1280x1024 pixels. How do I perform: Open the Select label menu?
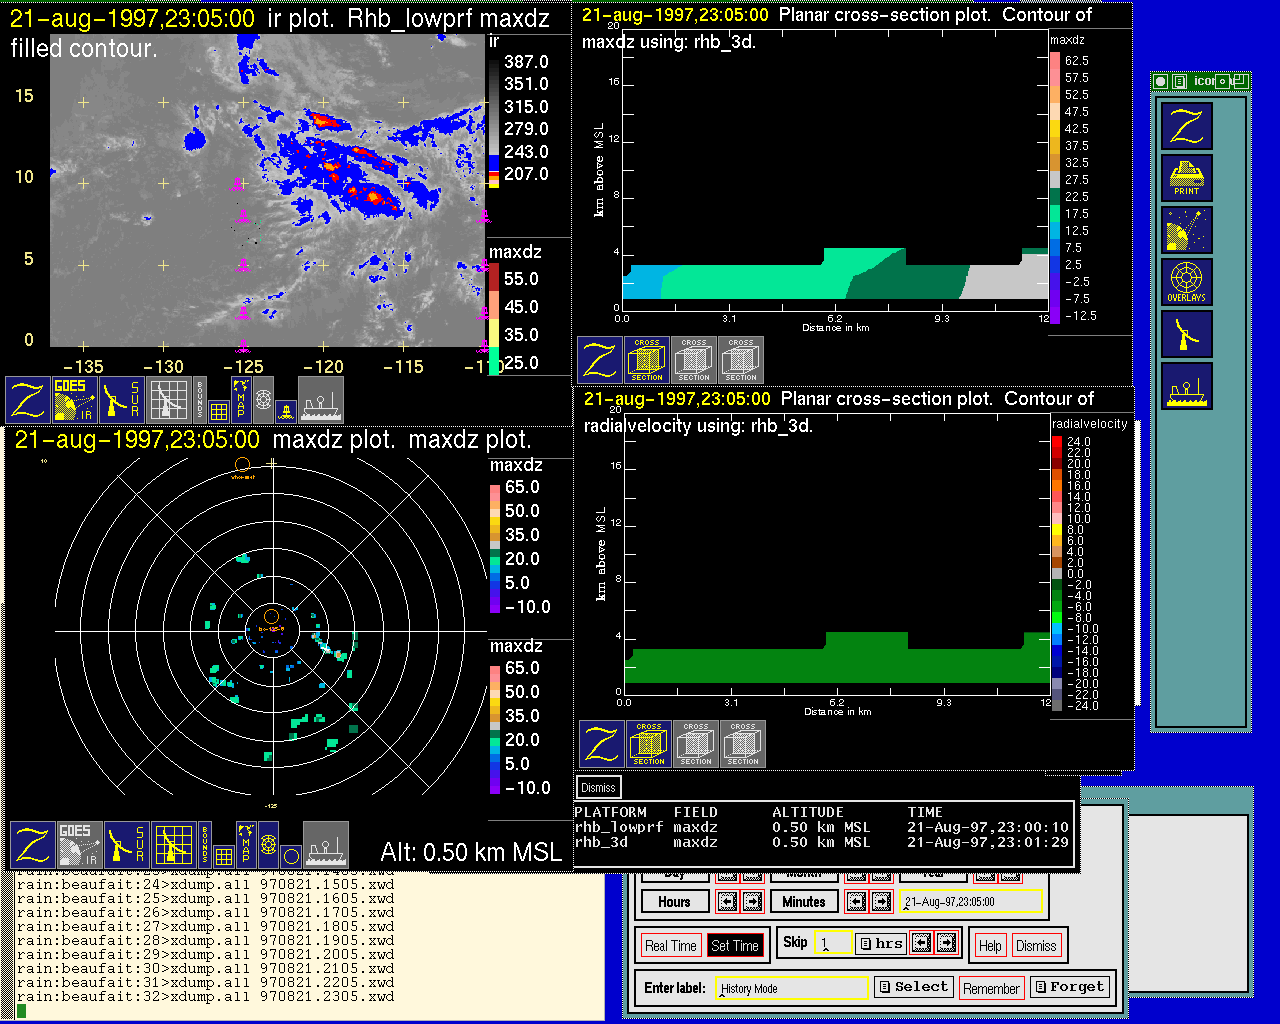[x=913, y=987]
